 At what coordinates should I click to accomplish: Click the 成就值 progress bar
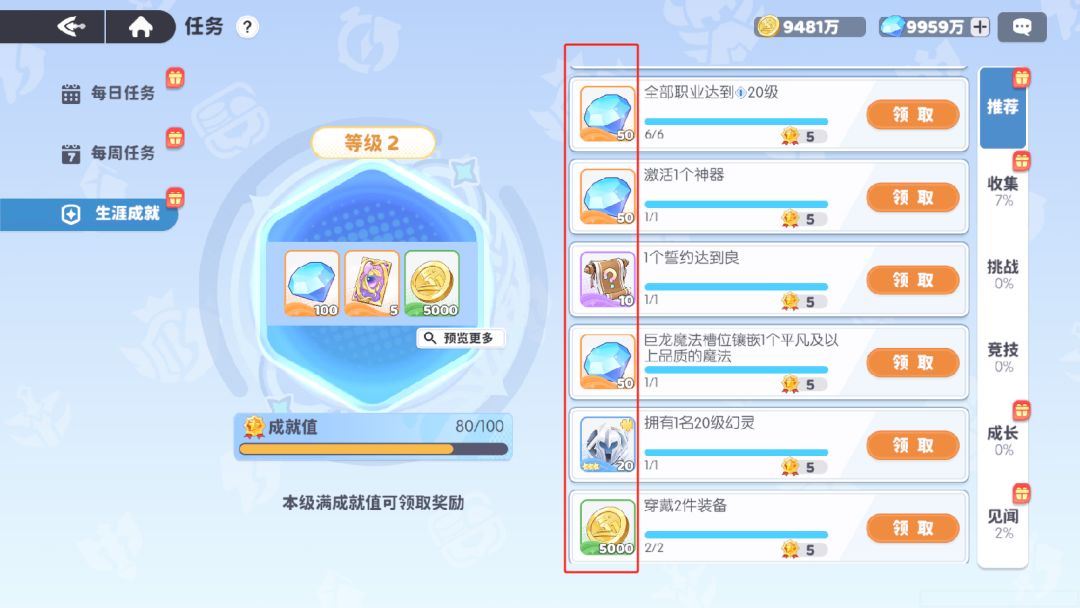pyautogui.click(x=373, y=449)
